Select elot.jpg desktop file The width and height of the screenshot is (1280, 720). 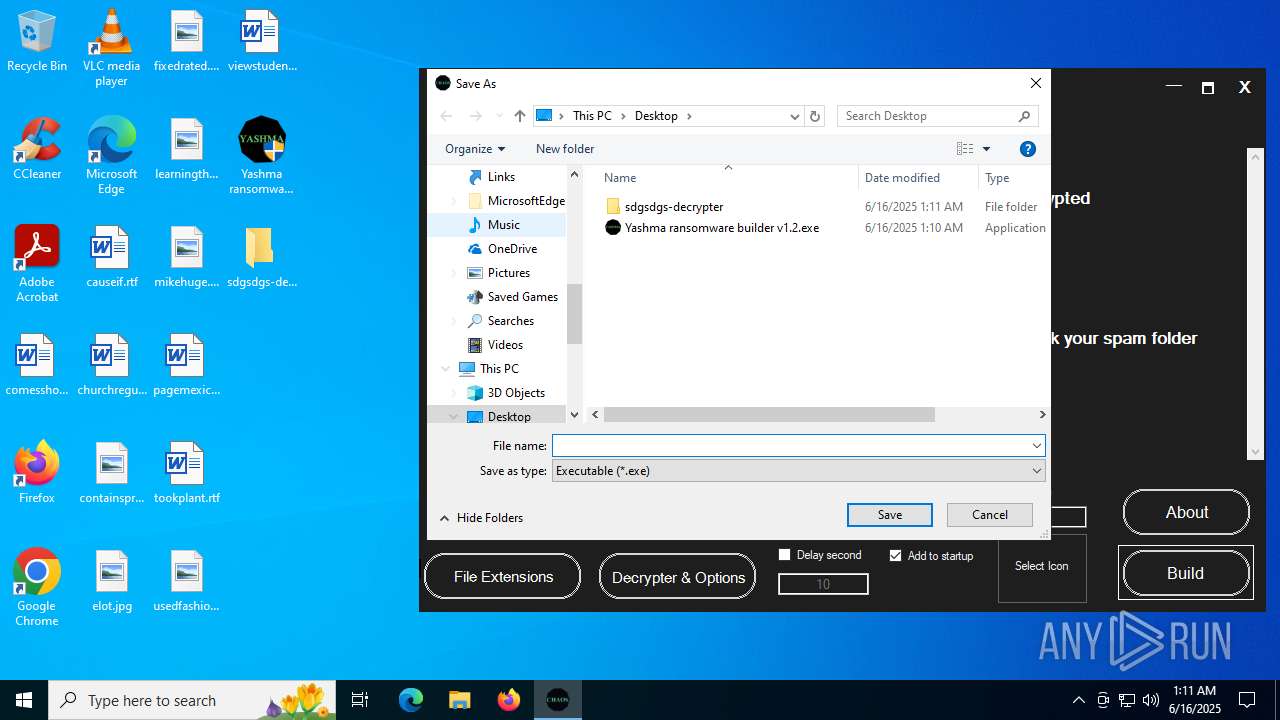pos(111,581)
